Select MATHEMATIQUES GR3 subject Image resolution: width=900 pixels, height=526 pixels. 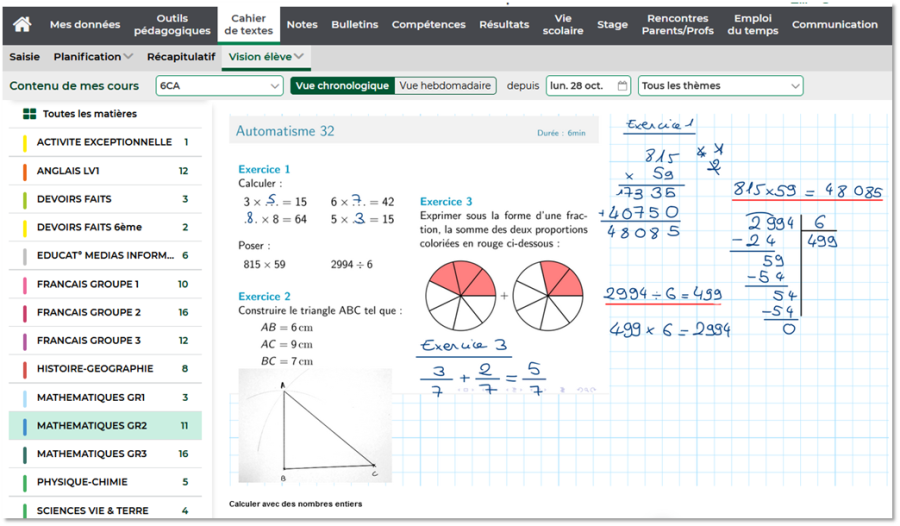106,454
